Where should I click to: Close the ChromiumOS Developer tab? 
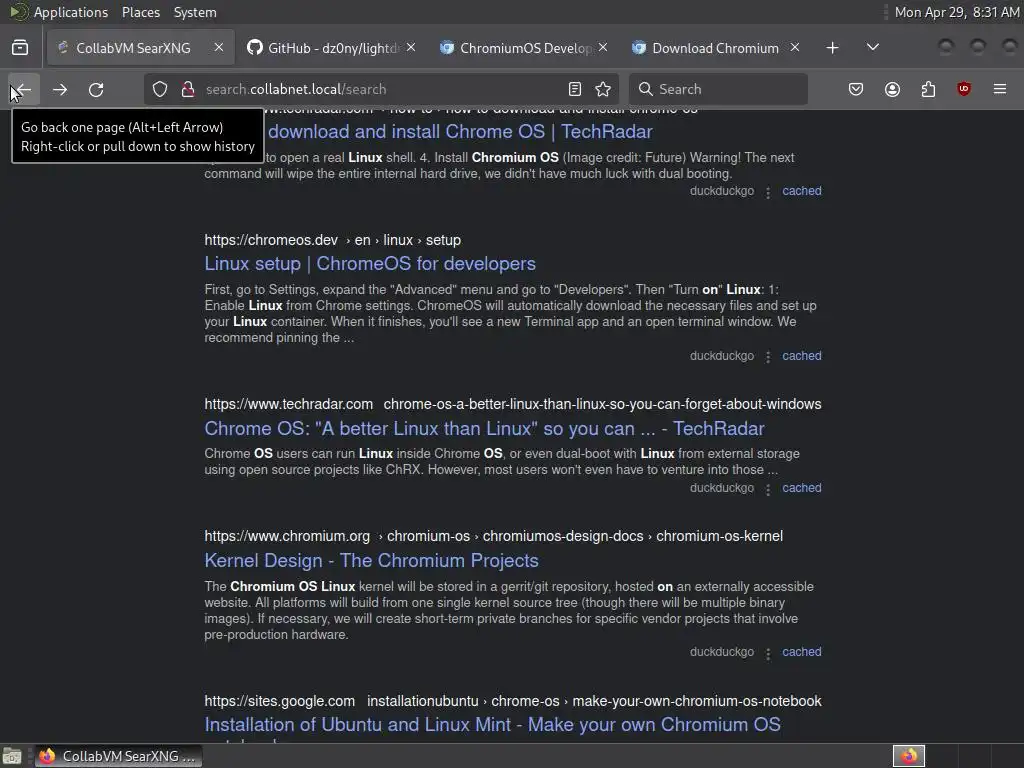(603, 48)
